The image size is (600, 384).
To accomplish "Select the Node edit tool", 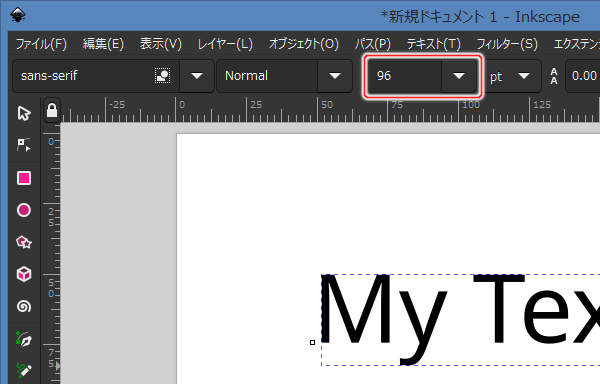I will coord(24,145).
